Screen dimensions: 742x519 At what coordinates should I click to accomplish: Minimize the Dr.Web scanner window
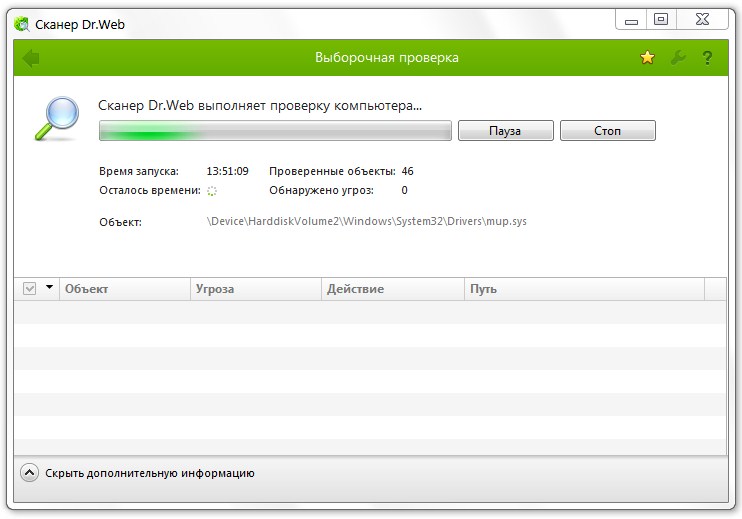pos(631,20)
